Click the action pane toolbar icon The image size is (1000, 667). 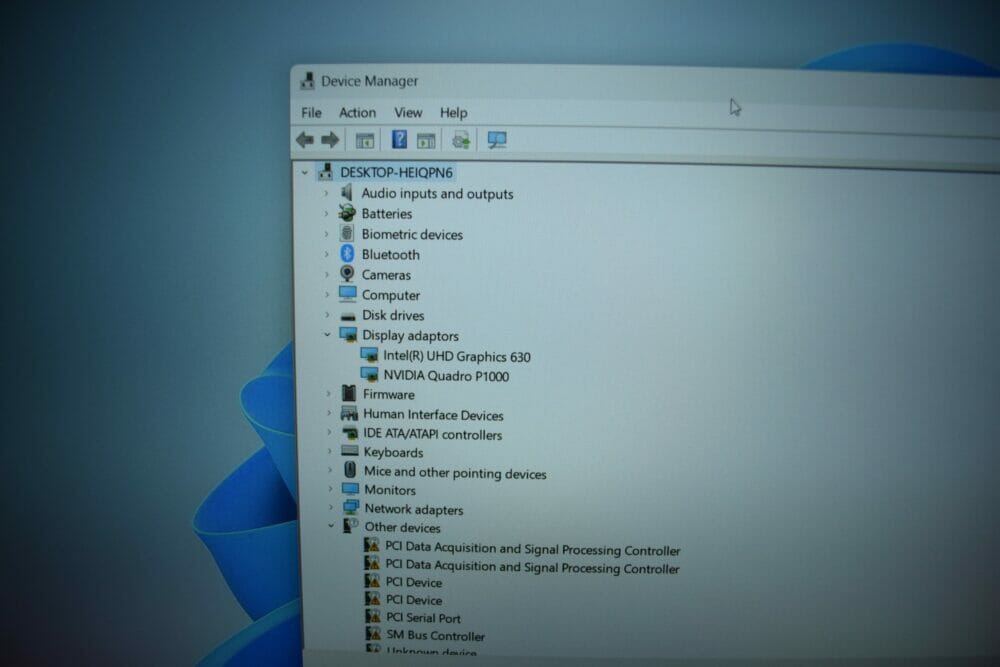(426, 140)
